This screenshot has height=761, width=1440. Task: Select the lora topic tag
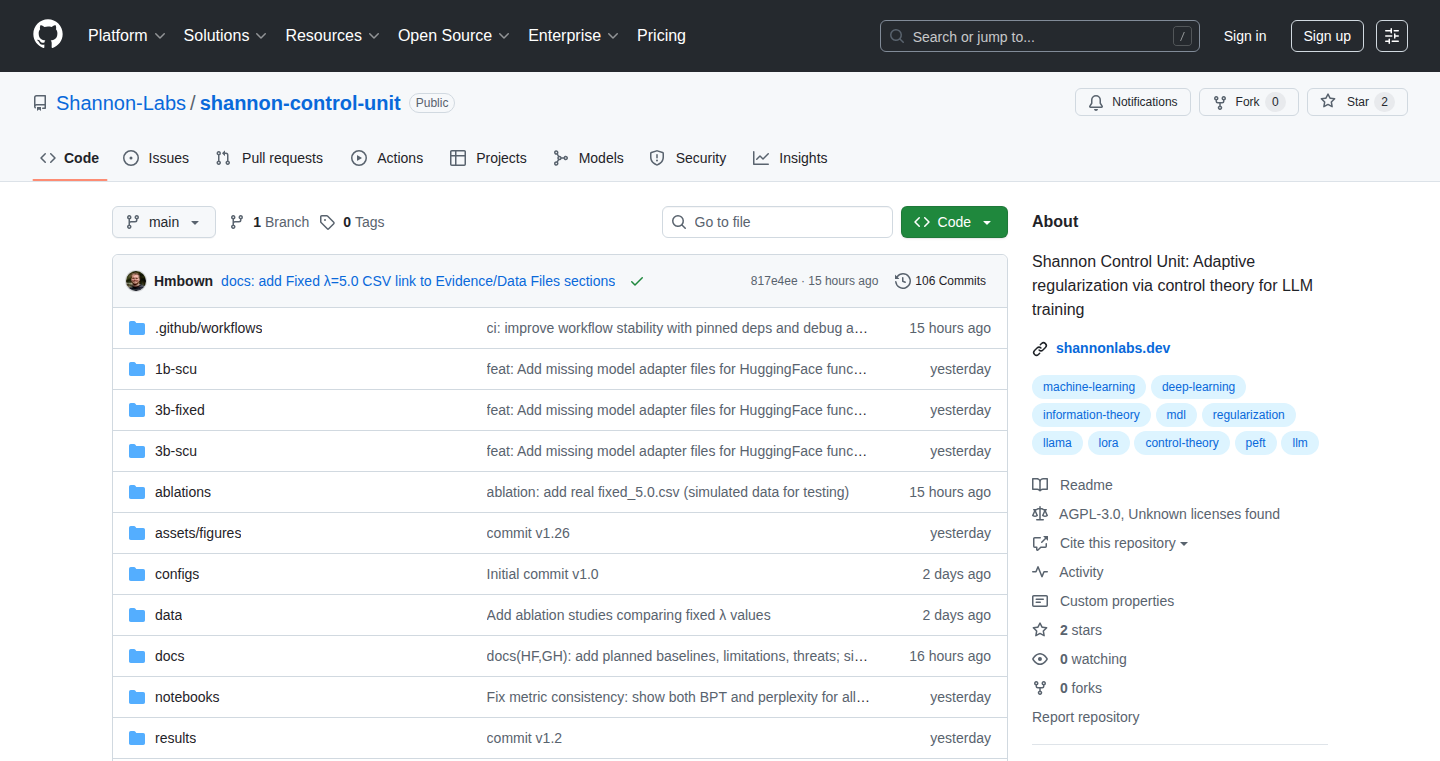[x=1108, y=443]
